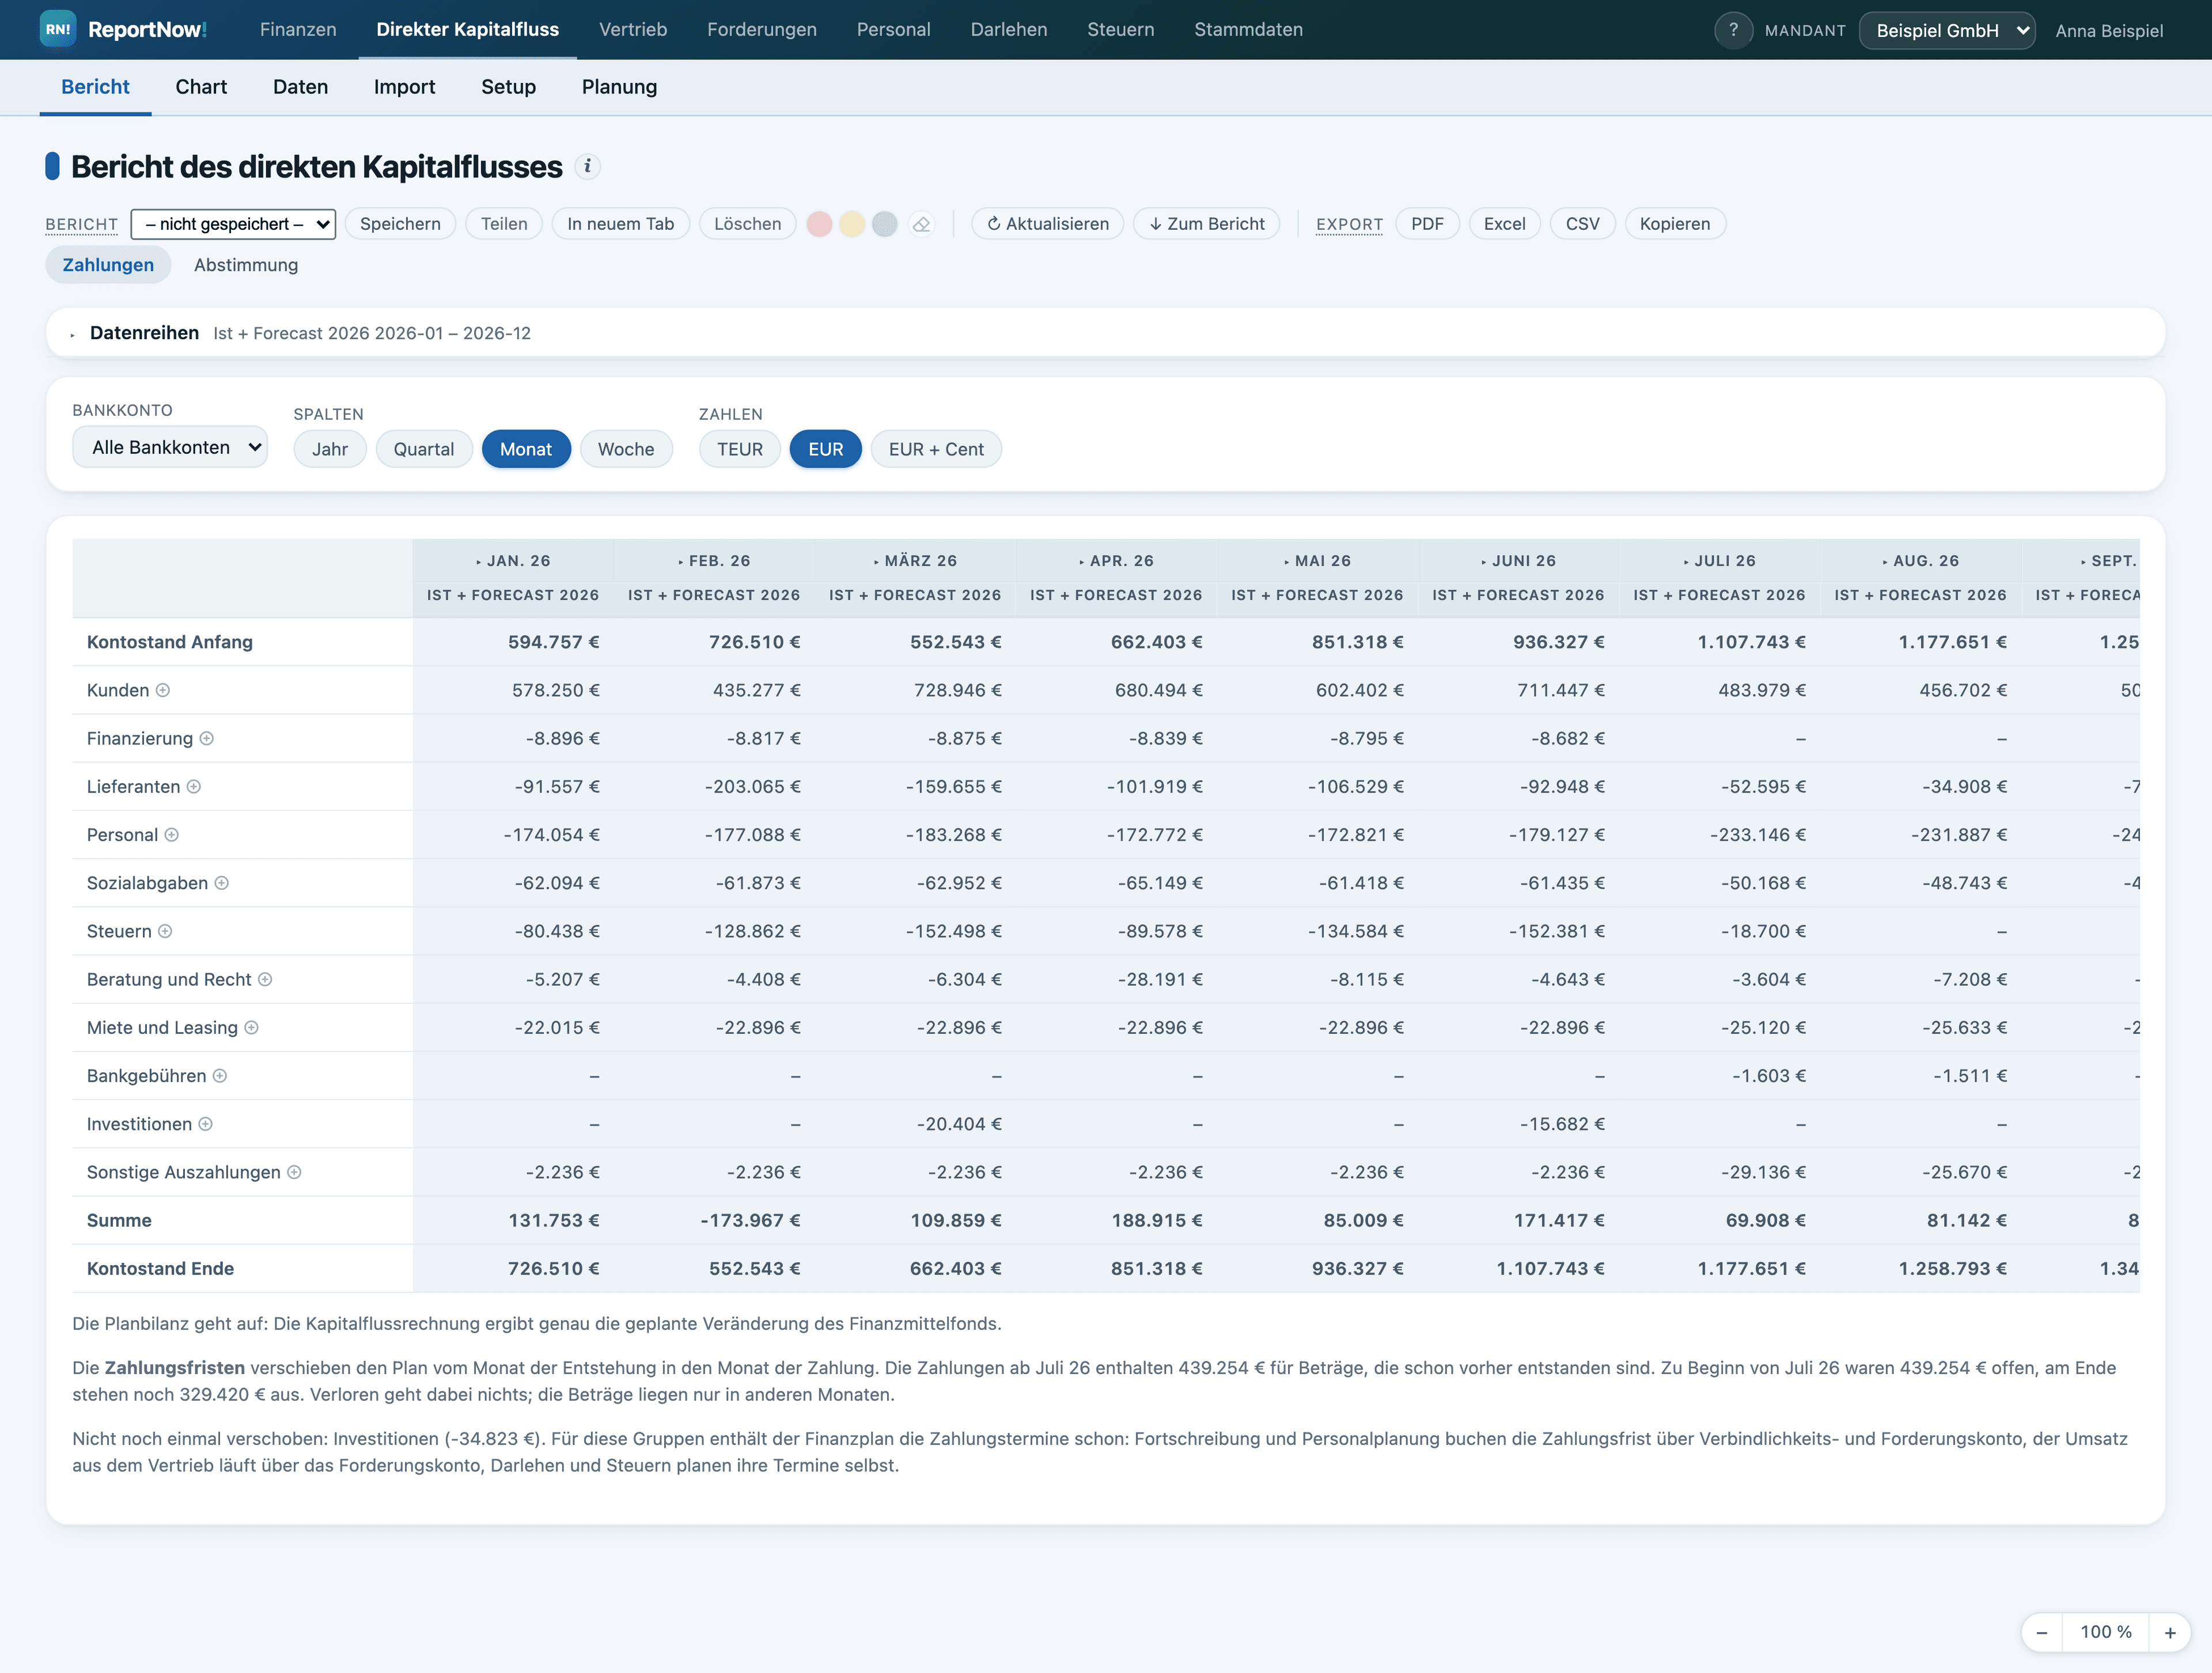Expand the Kunden row plus icon
This screenshot has width=2212, height=1673.
(163, 690)
